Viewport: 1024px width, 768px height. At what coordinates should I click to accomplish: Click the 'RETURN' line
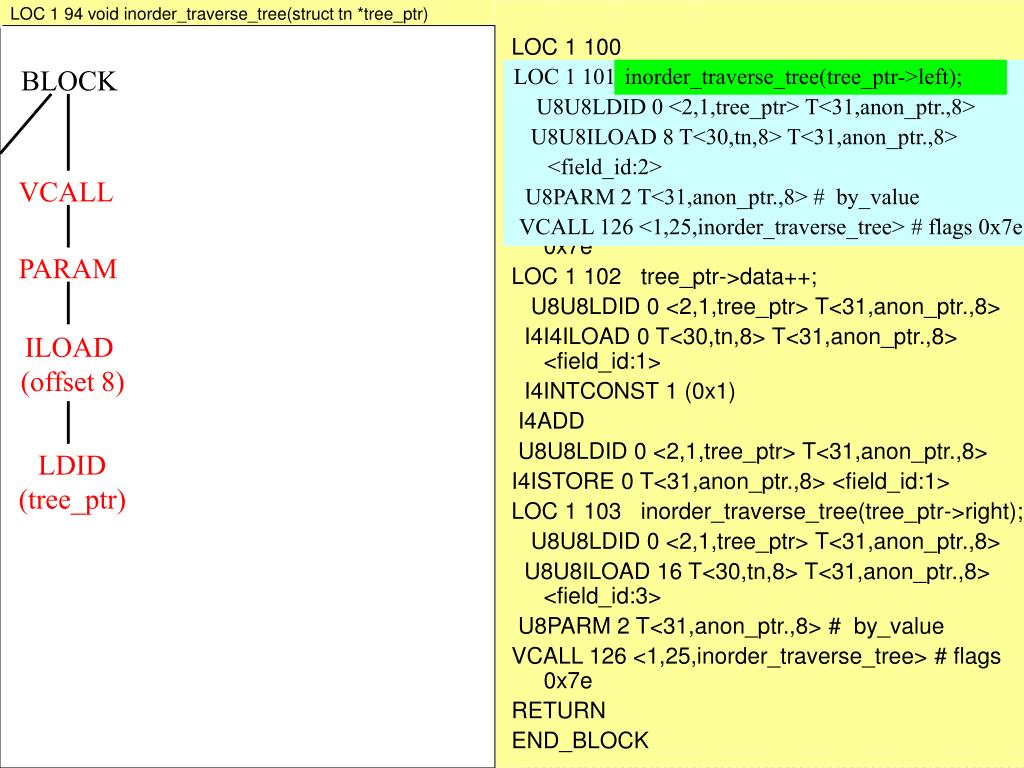point(558,711)
